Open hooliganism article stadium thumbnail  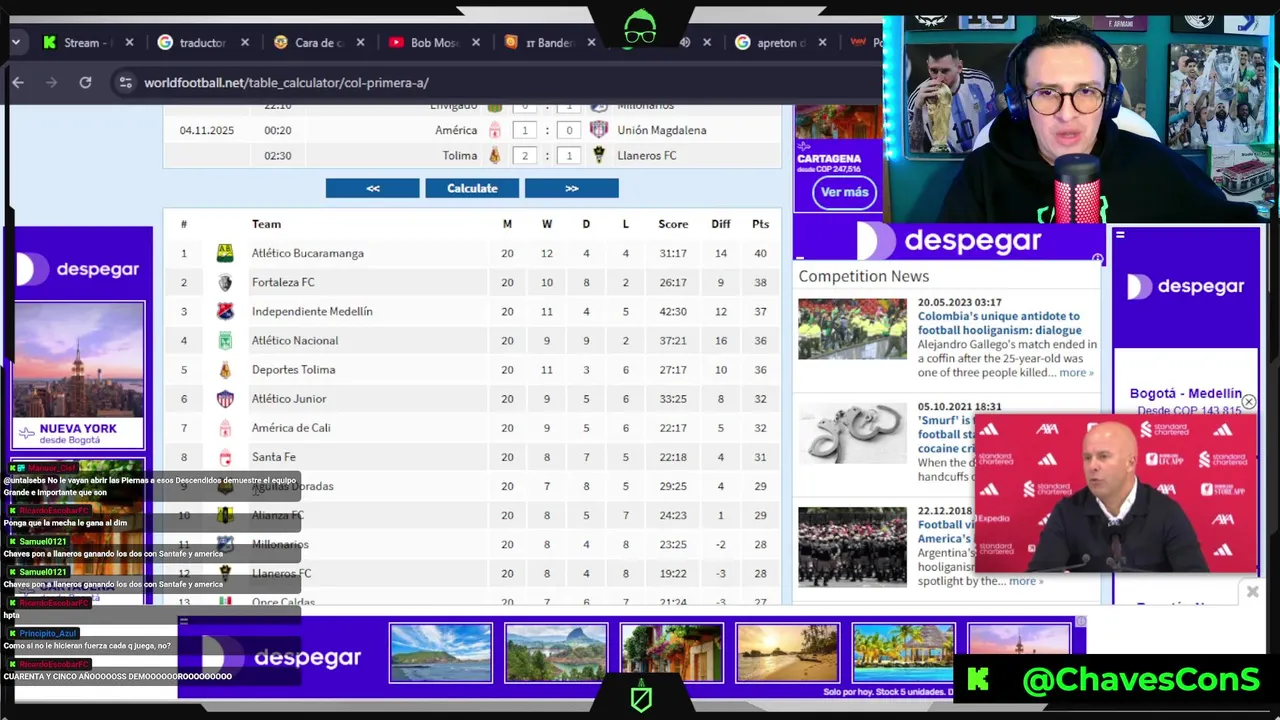852,329
